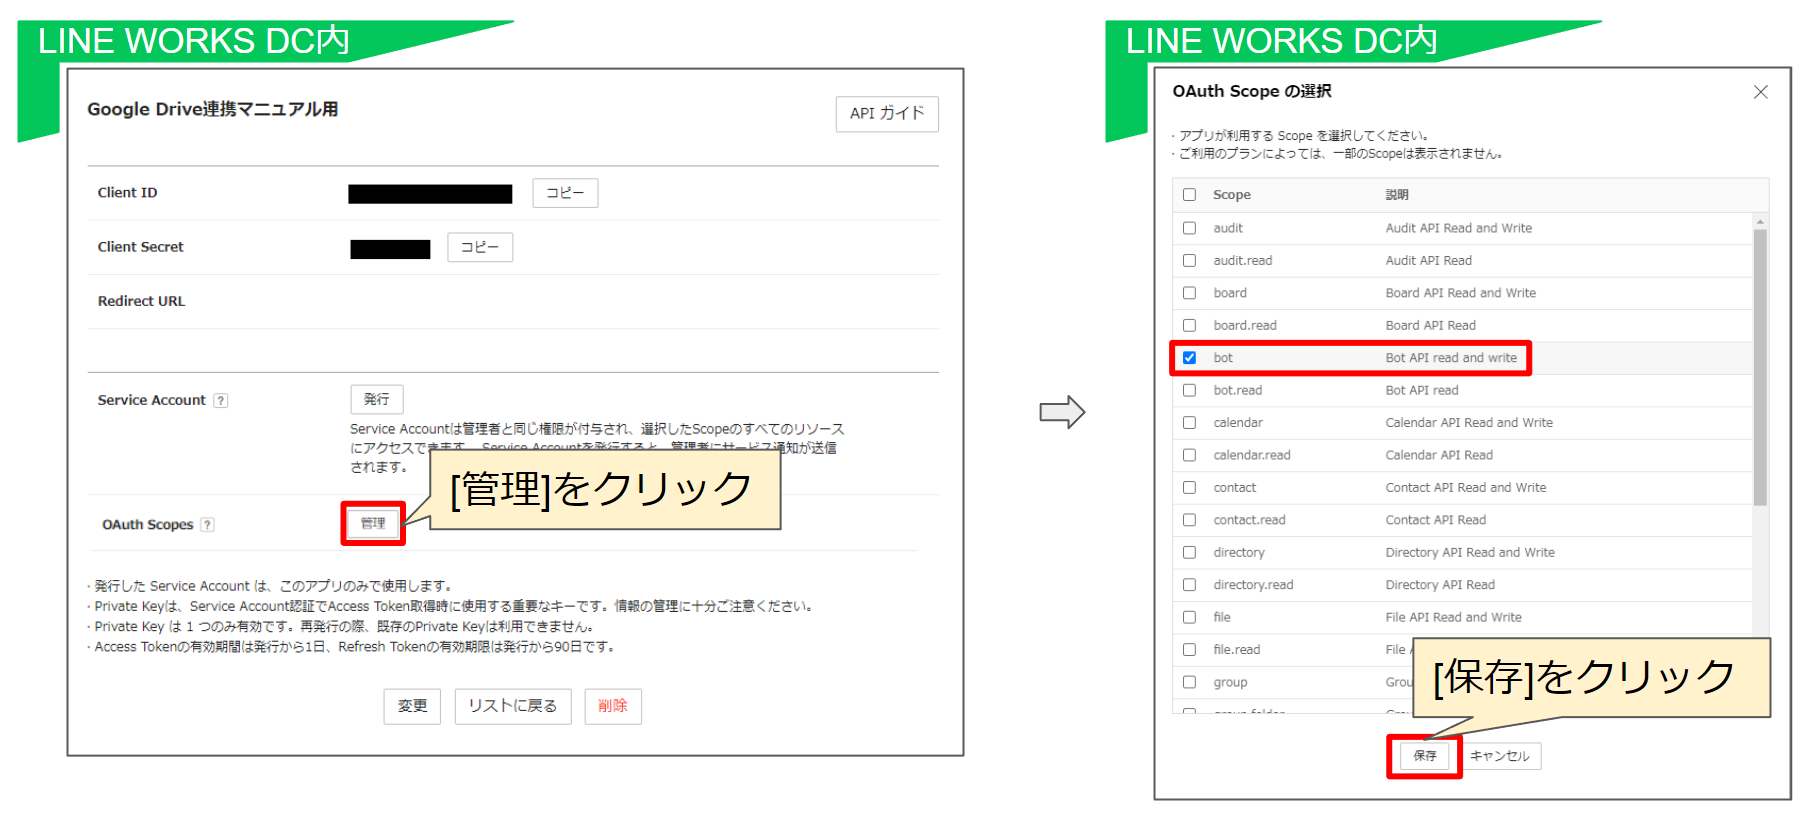Check the directory.read scope checkbox
Image resolution: width=1815 pixels, height=818 pixels.
point(1189,585)
